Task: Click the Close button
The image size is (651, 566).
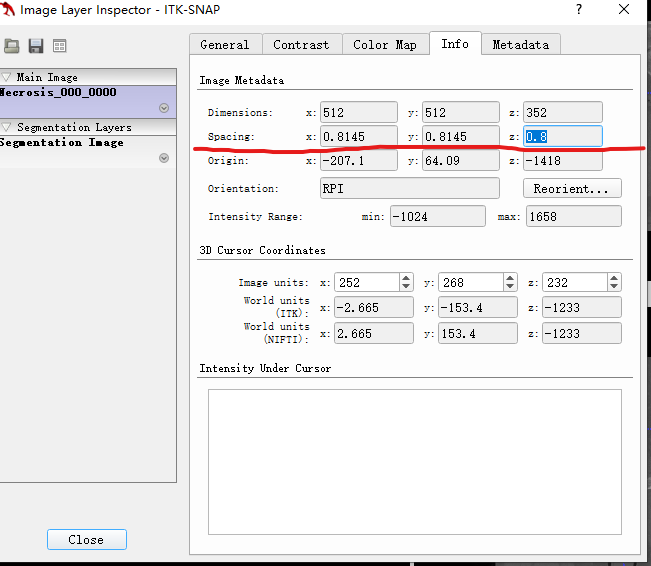Action: 86,539
